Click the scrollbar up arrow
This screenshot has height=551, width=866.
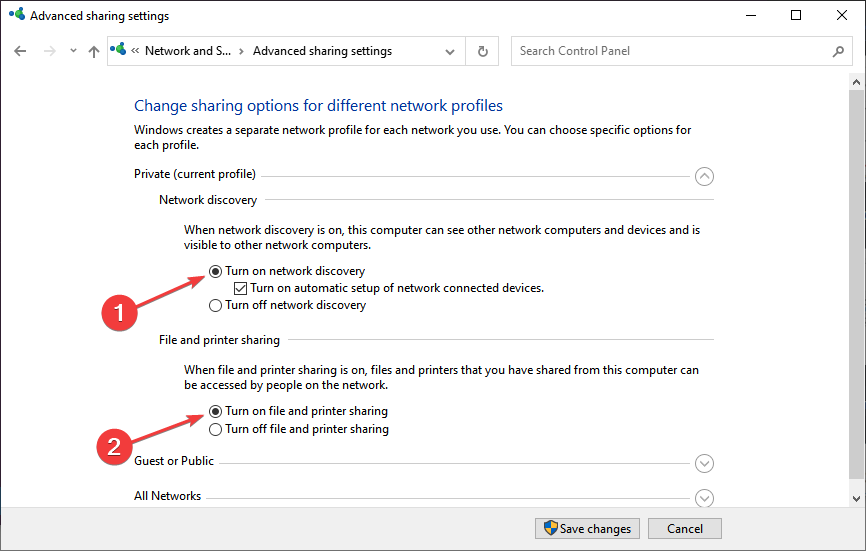point(857,82)
